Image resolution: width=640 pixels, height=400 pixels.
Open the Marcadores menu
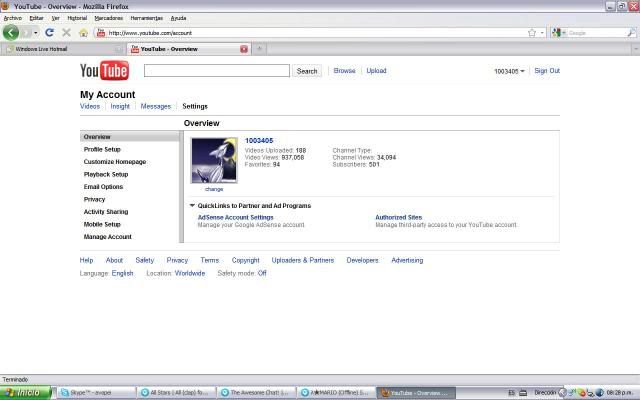pyautogui.click(x=108, y=18)
